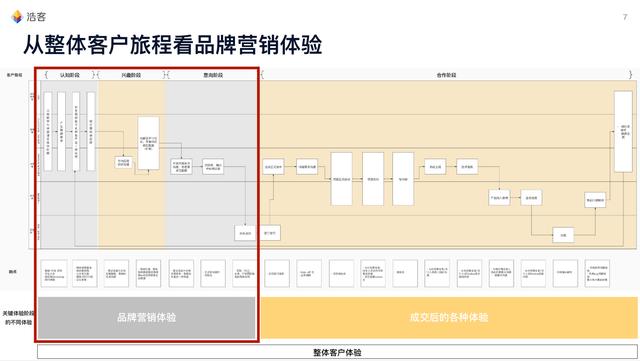The image size is (640, 361).
Task: Select the 合作阶段 stage header
Action: 446,75
